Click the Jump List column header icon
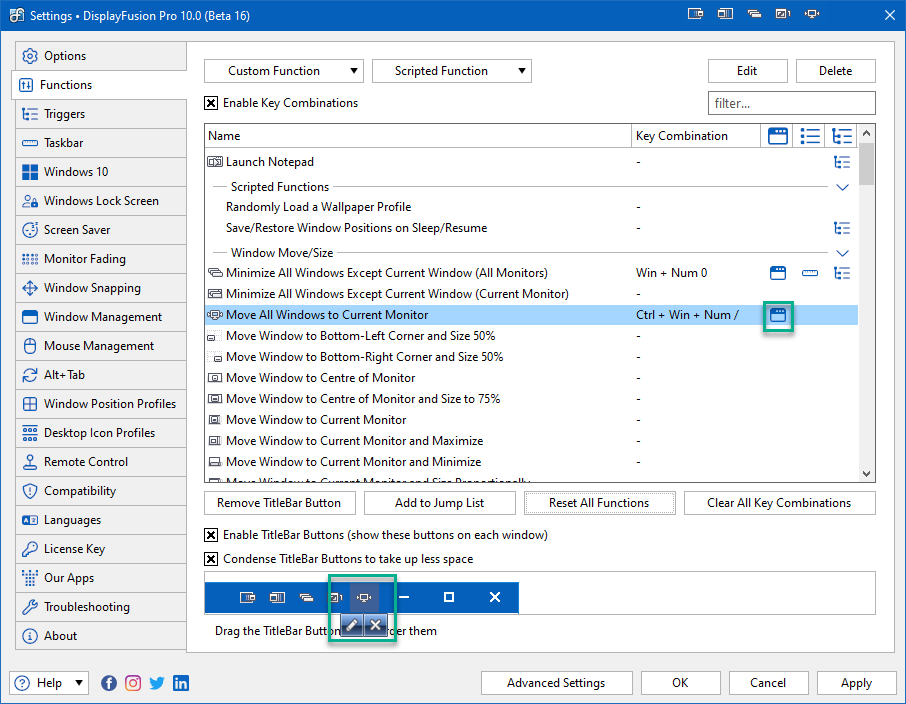Image resolution: width=906 pixels, height=704 pixels. [x=810, y=136]
